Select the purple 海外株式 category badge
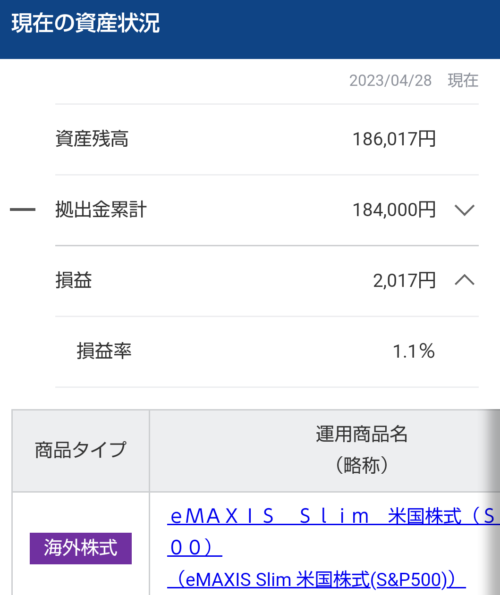This screenshot has width=500, height=595. point(81,548)
